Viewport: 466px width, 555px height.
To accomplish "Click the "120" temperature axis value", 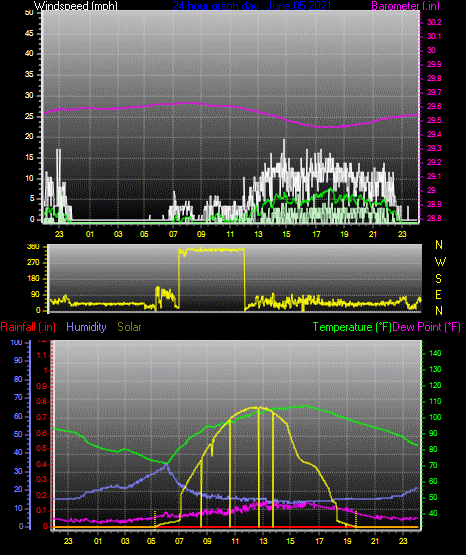I will click(435, 385).
